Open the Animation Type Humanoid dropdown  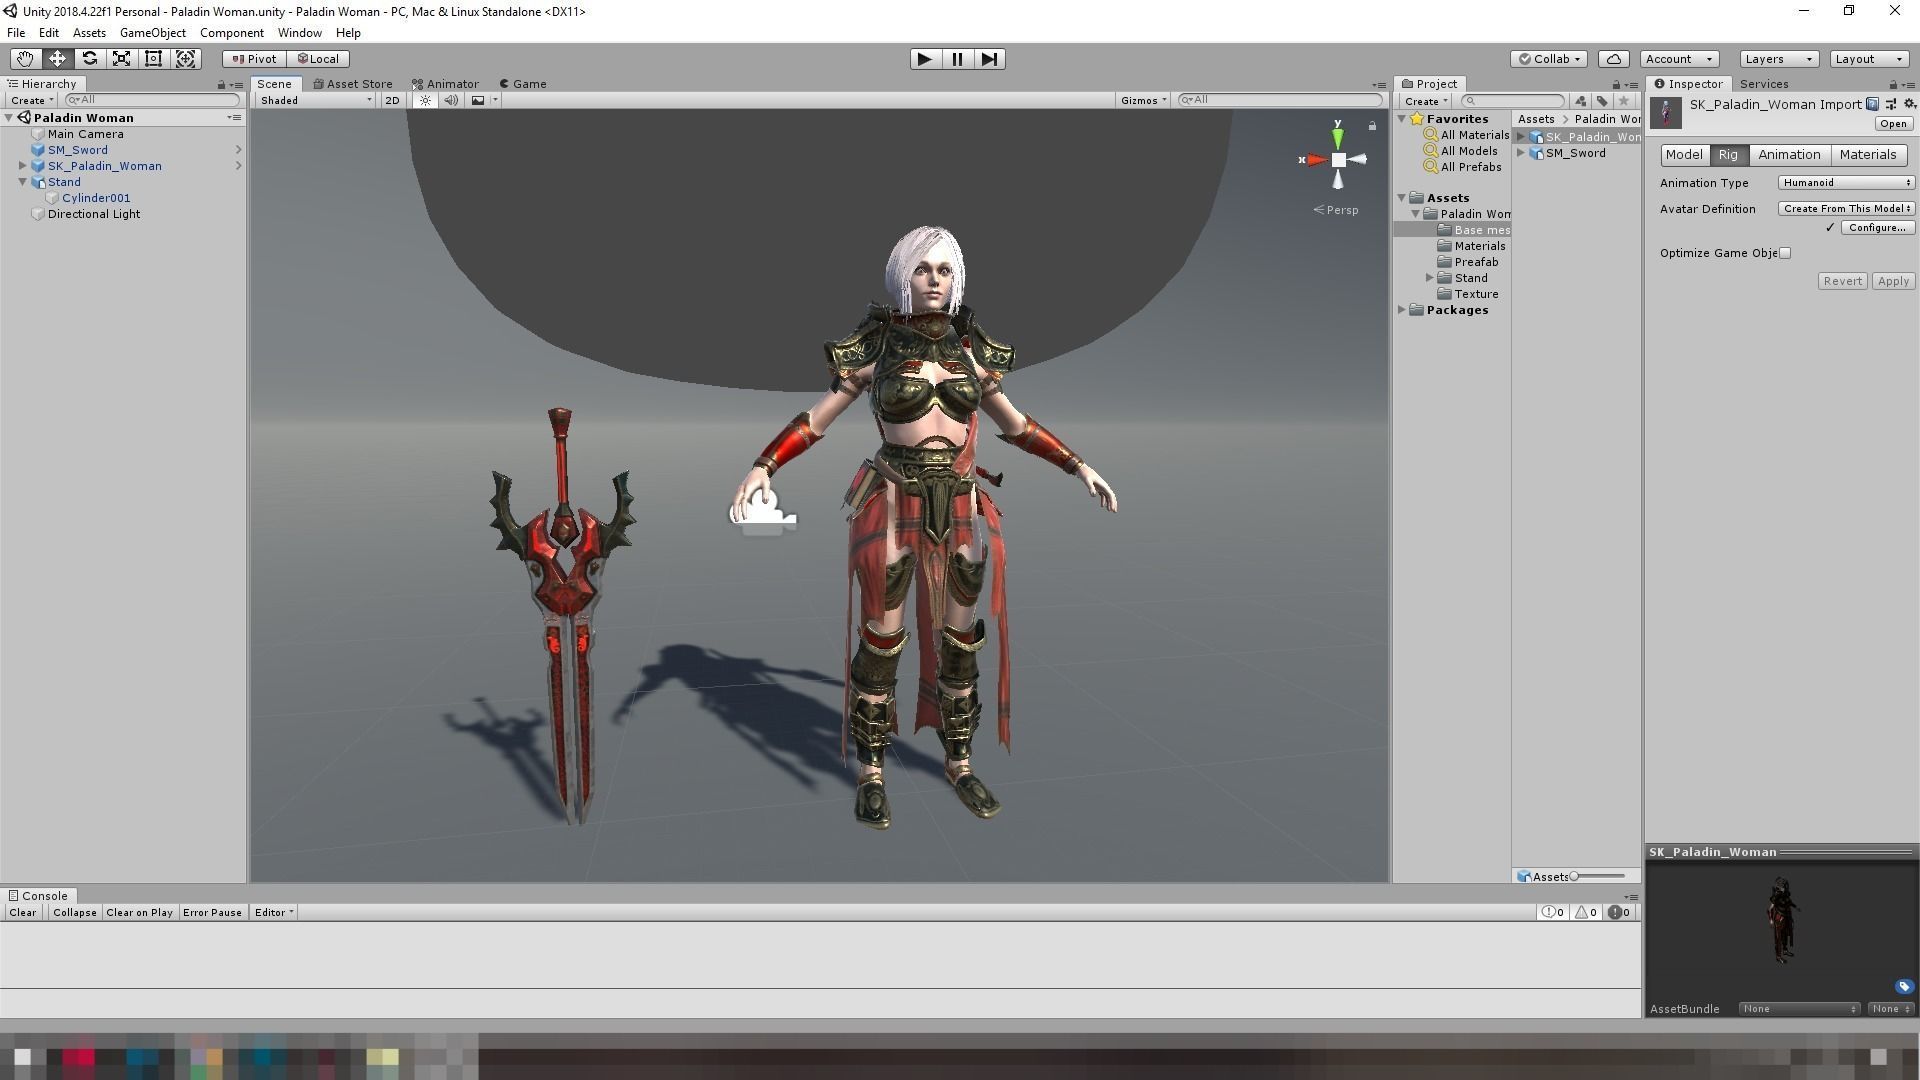click(1845, 182)
